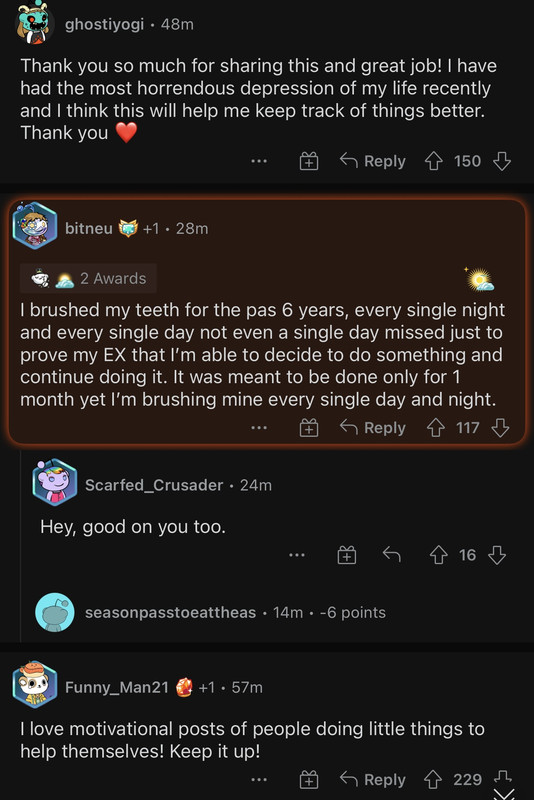The height and width of the screenshot is (800, 534).
Task: Open Funny_Man21's user profile
Action: (x=116, y=687)
